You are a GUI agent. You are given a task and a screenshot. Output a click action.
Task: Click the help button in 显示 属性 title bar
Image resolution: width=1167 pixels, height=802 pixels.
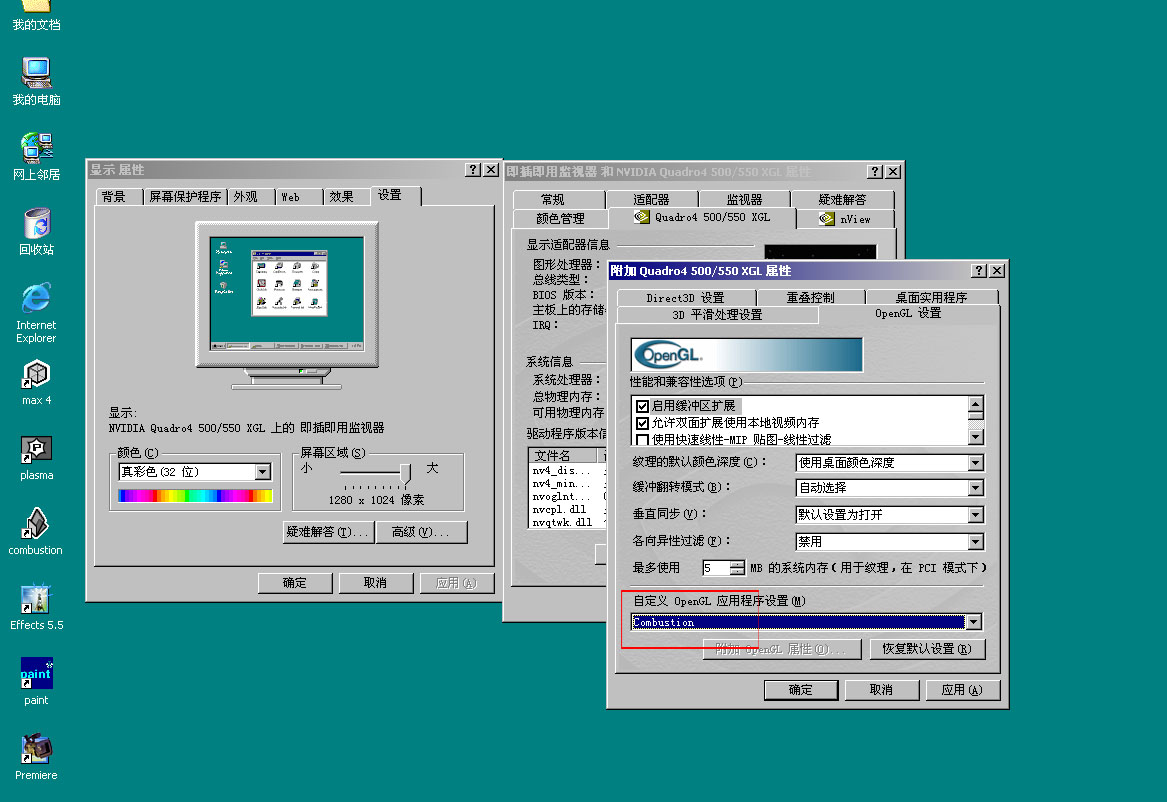pyautogui.click(x=473, y=170)
